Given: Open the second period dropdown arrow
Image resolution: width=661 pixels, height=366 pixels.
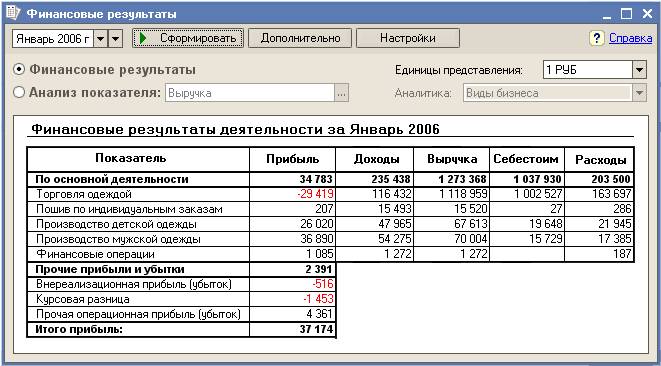Looking at the screenshot, I should click(x=116, y=39).
